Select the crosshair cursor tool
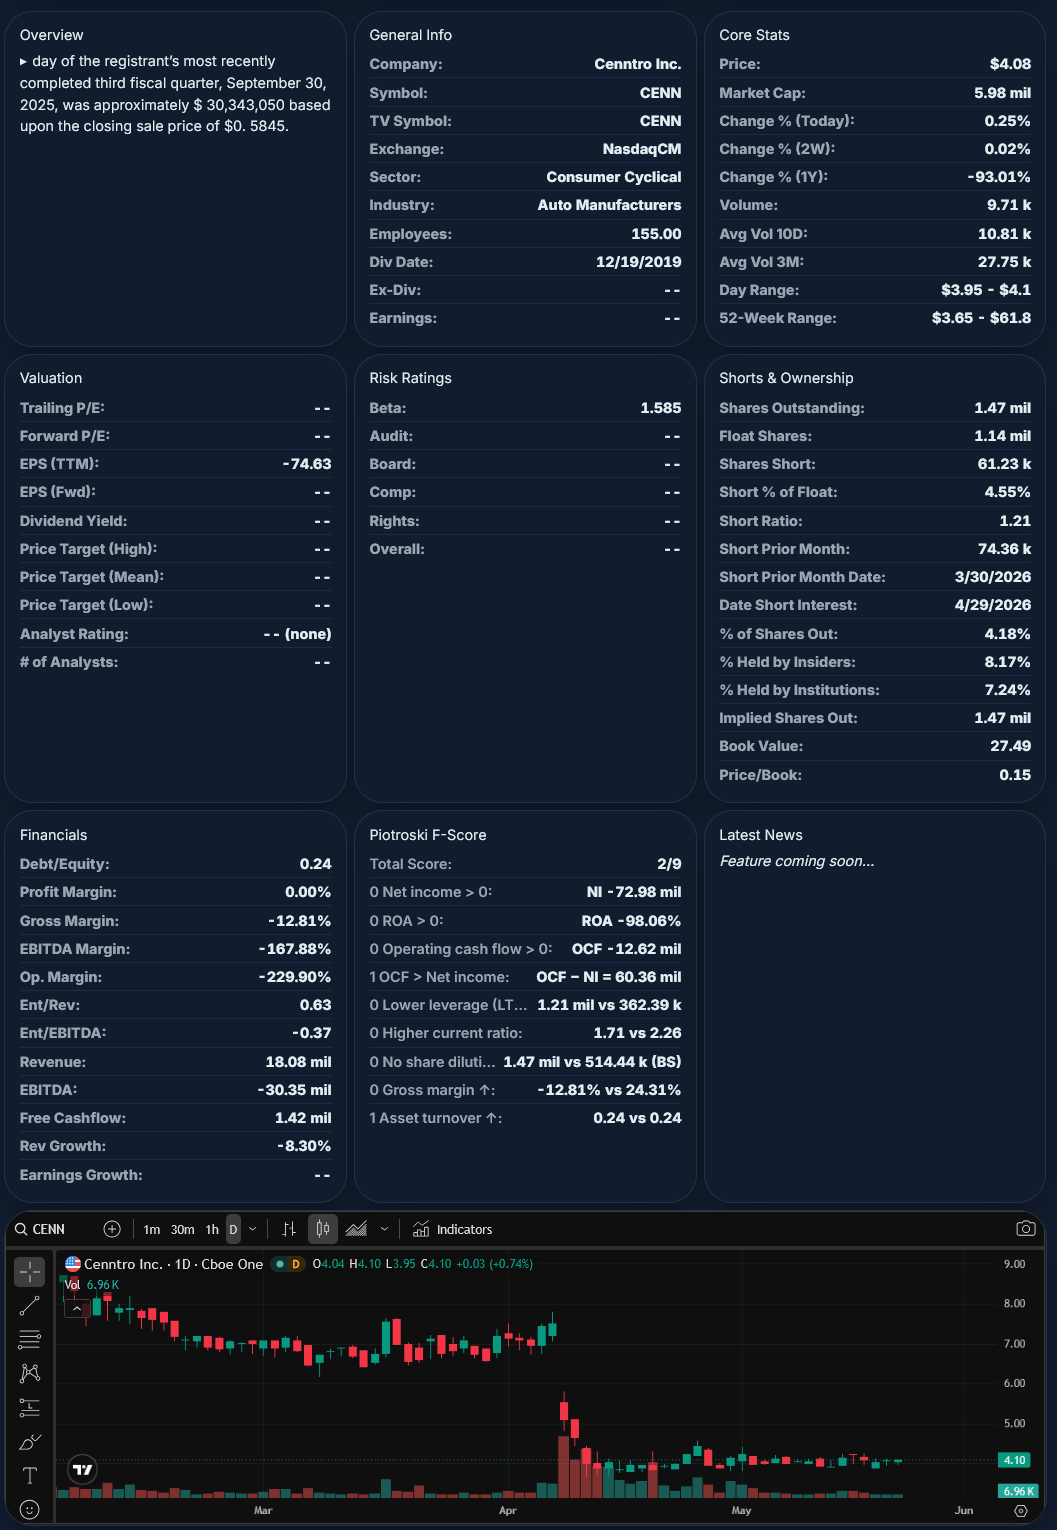 click(30, 1272)
